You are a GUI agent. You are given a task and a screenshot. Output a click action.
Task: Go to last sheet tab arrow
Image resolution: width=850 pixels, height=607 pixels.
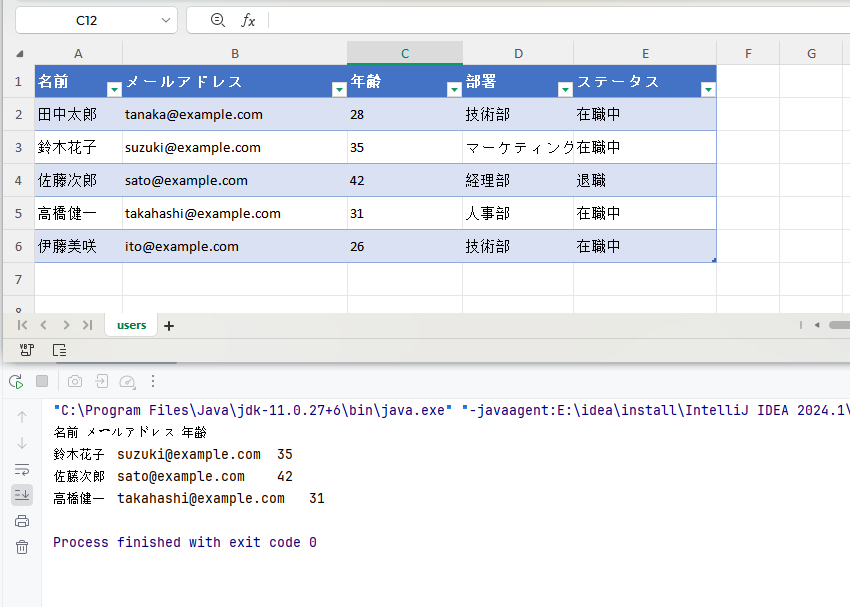tap(87, 325)
